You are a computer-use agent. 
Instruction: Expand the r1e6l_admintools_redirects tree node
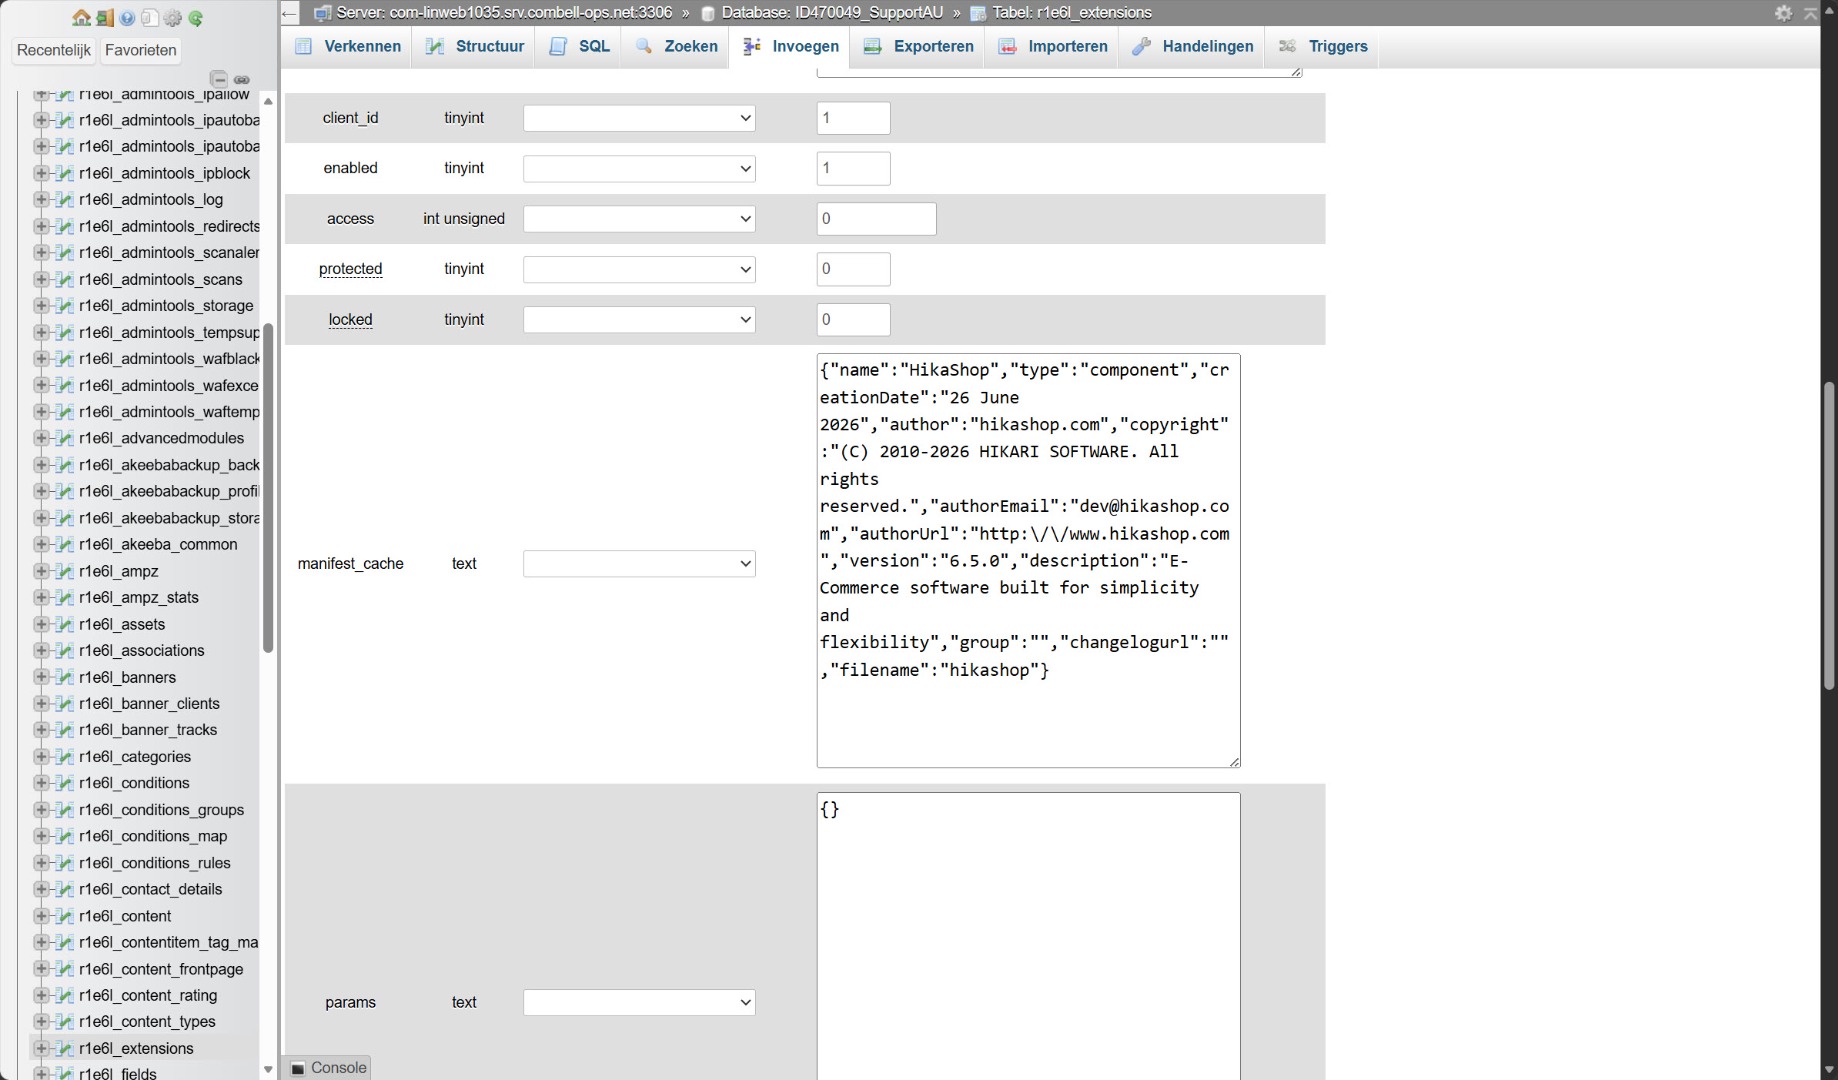tap(41, 226)
